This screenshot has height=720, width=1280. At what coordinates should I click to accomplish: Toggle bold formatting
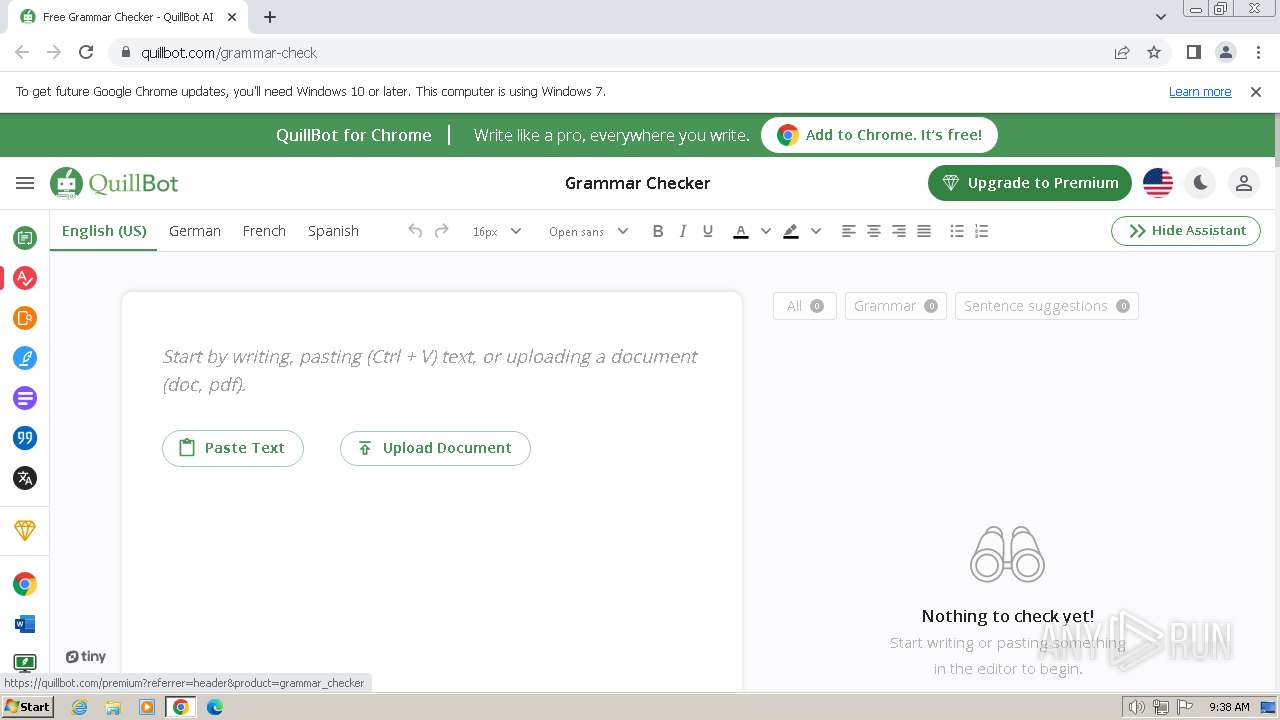point(658,231)
